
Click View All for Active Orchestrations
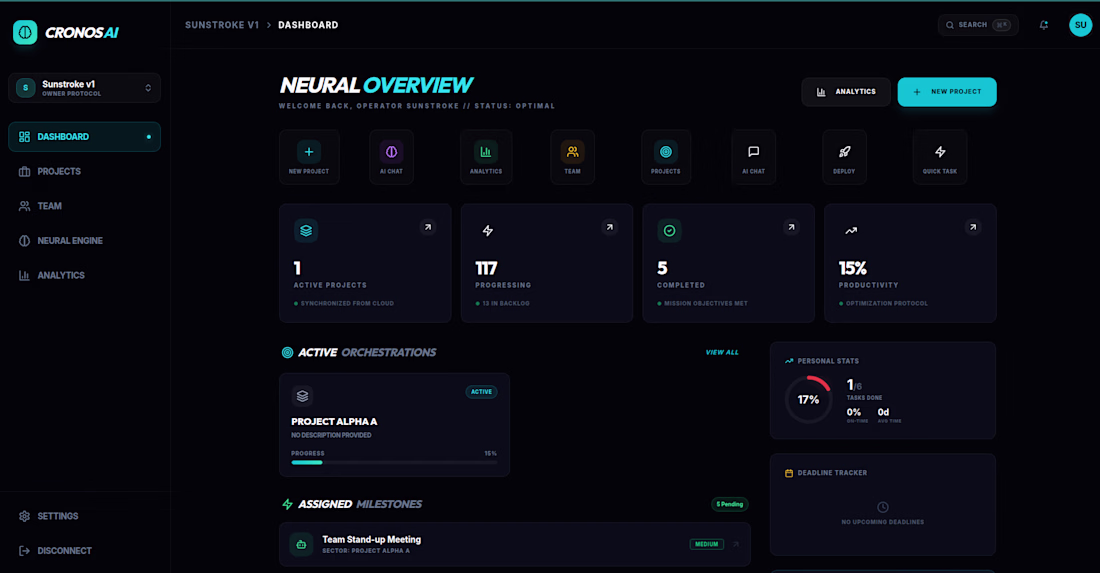[x=722, y=353]
